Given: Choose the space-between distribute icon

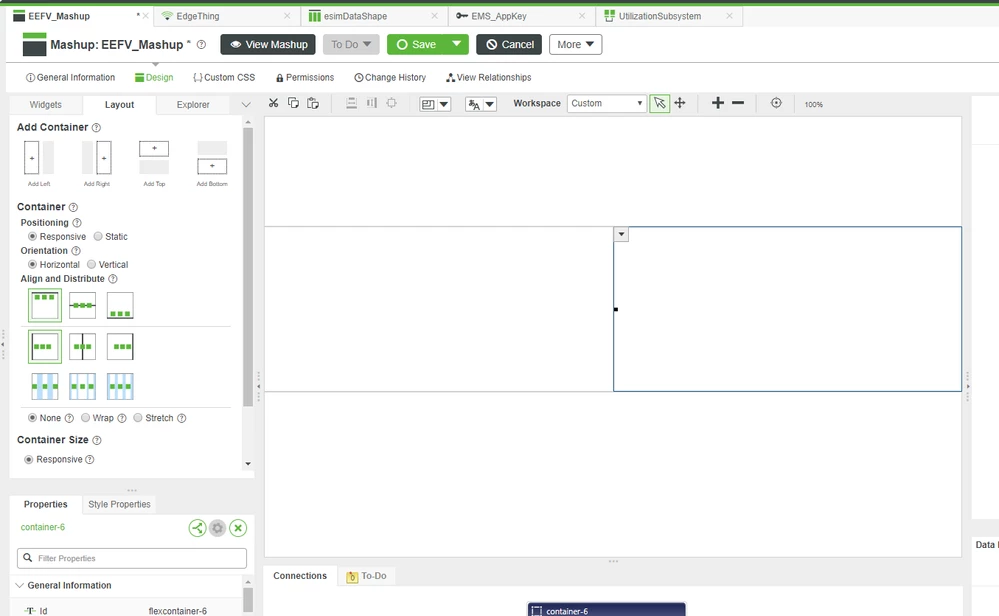Looking at the screenshot, I should [x=45, y=387].
